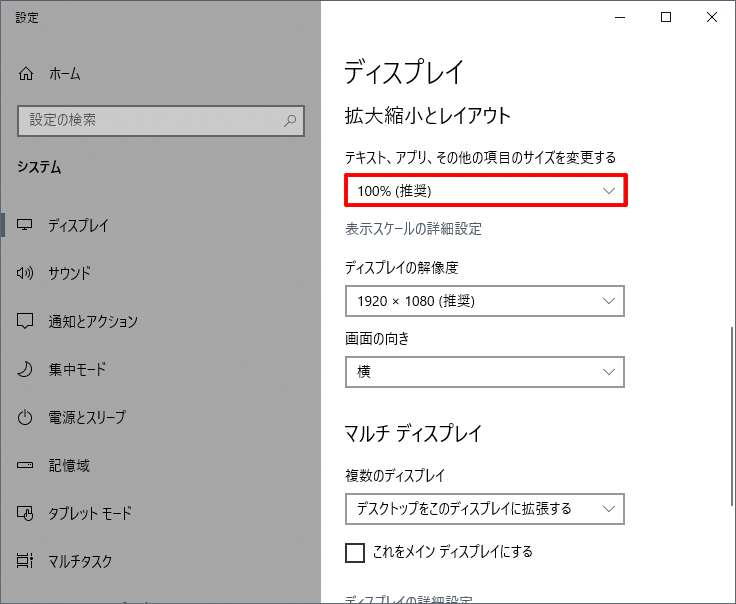Maximize the Settings window
The image size is (736, 604).
666,17
